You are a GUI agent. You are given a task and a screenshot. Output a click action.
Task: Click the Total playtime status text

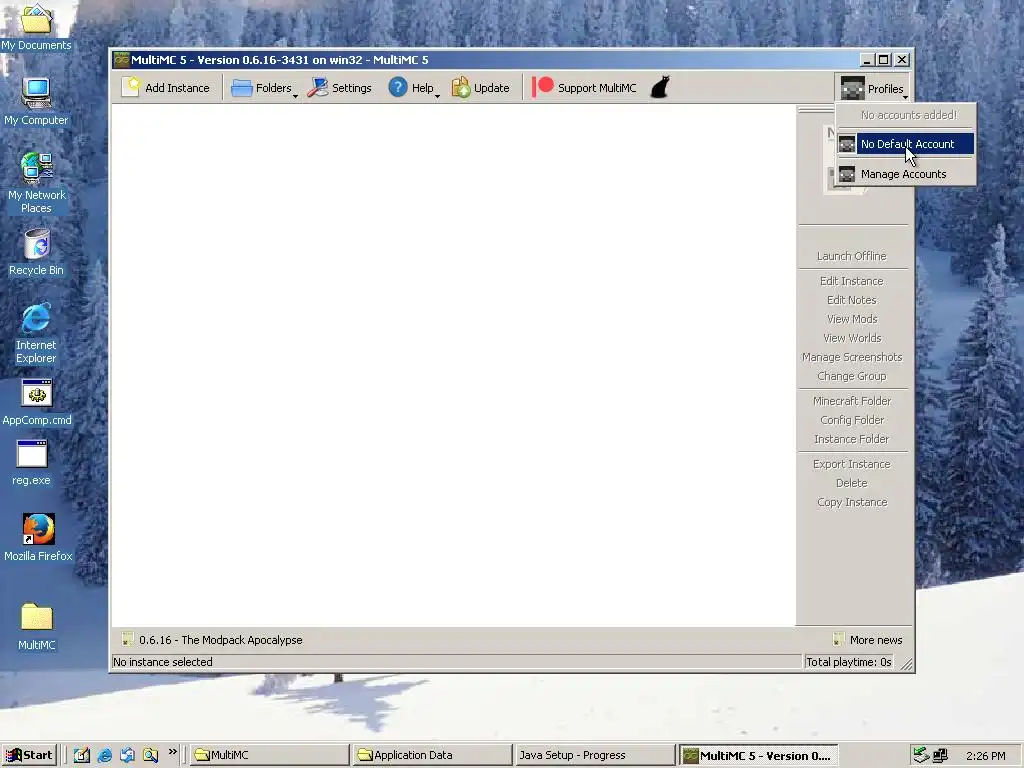click(848, 662)
